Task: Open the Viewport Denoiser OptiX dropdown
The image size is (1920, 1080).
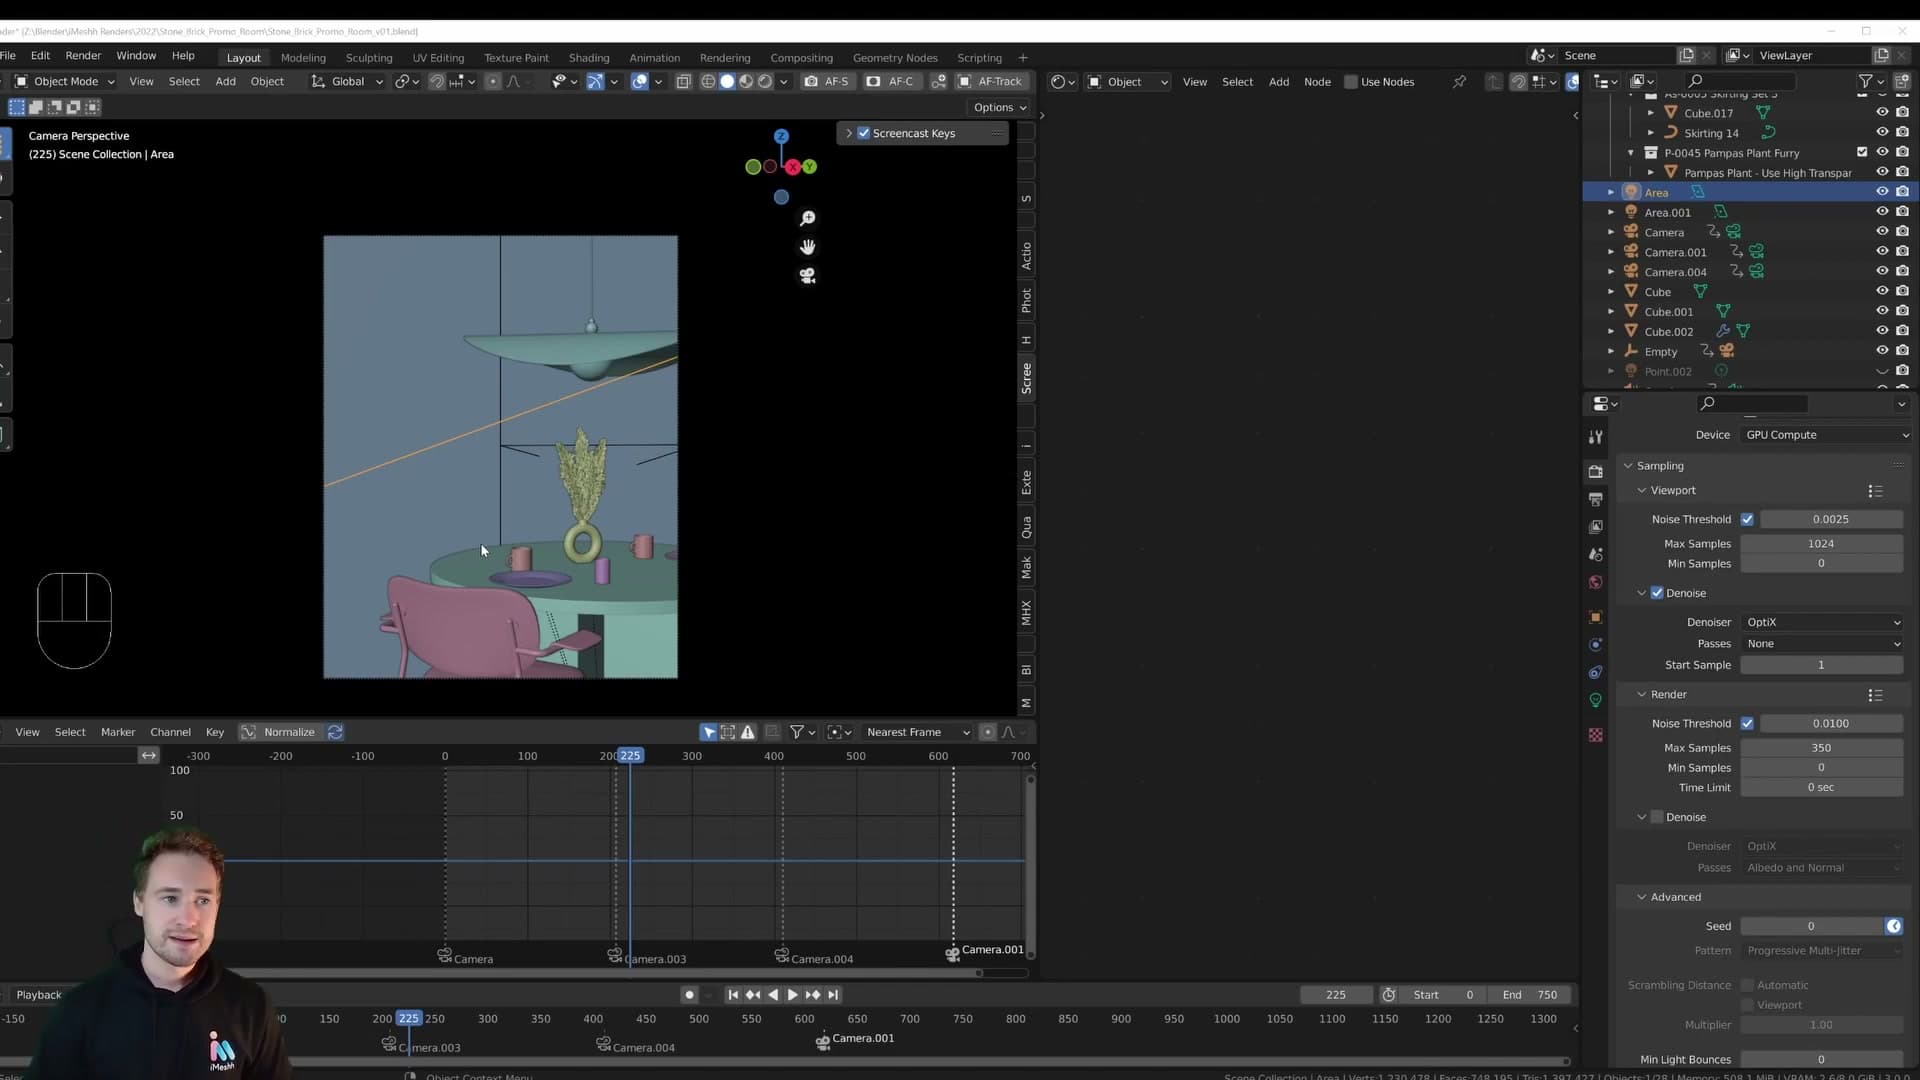Action: point(1823,622)
